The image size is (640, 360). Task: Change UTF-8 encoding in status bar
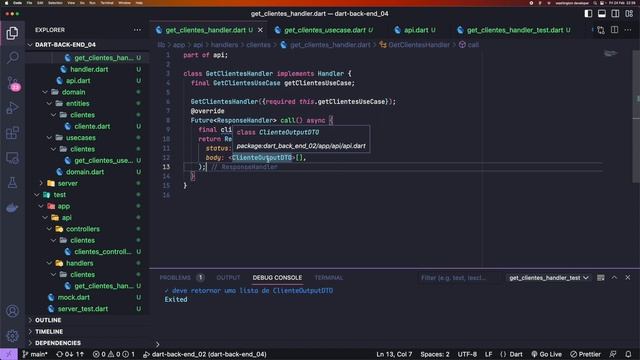467,354
